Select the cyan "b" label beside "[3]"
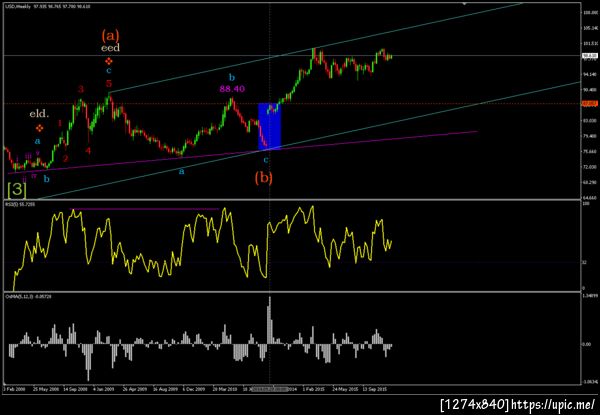Screen dimensions: 600x415 tap(46, 179)
